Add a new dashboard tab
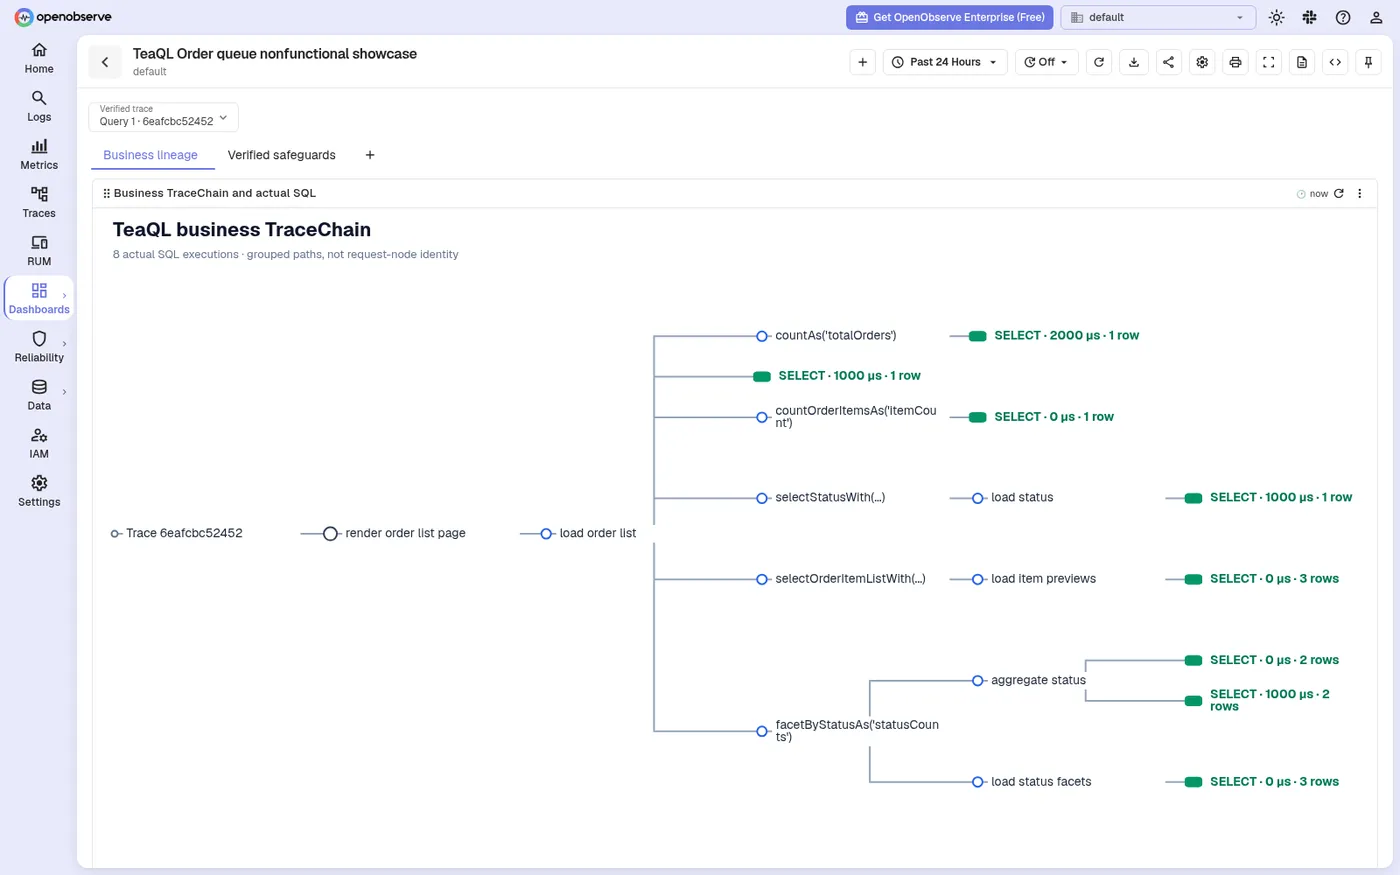The height and width of the screenshot is (875, 1400). click(x=370, y=155)
